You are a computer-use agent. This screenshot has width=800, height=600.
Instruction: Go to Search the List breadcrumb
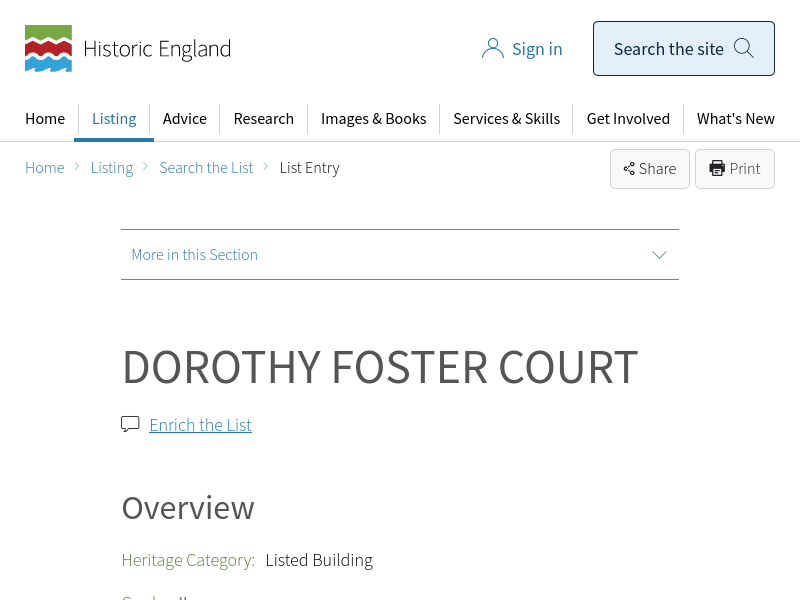(206, 168)
